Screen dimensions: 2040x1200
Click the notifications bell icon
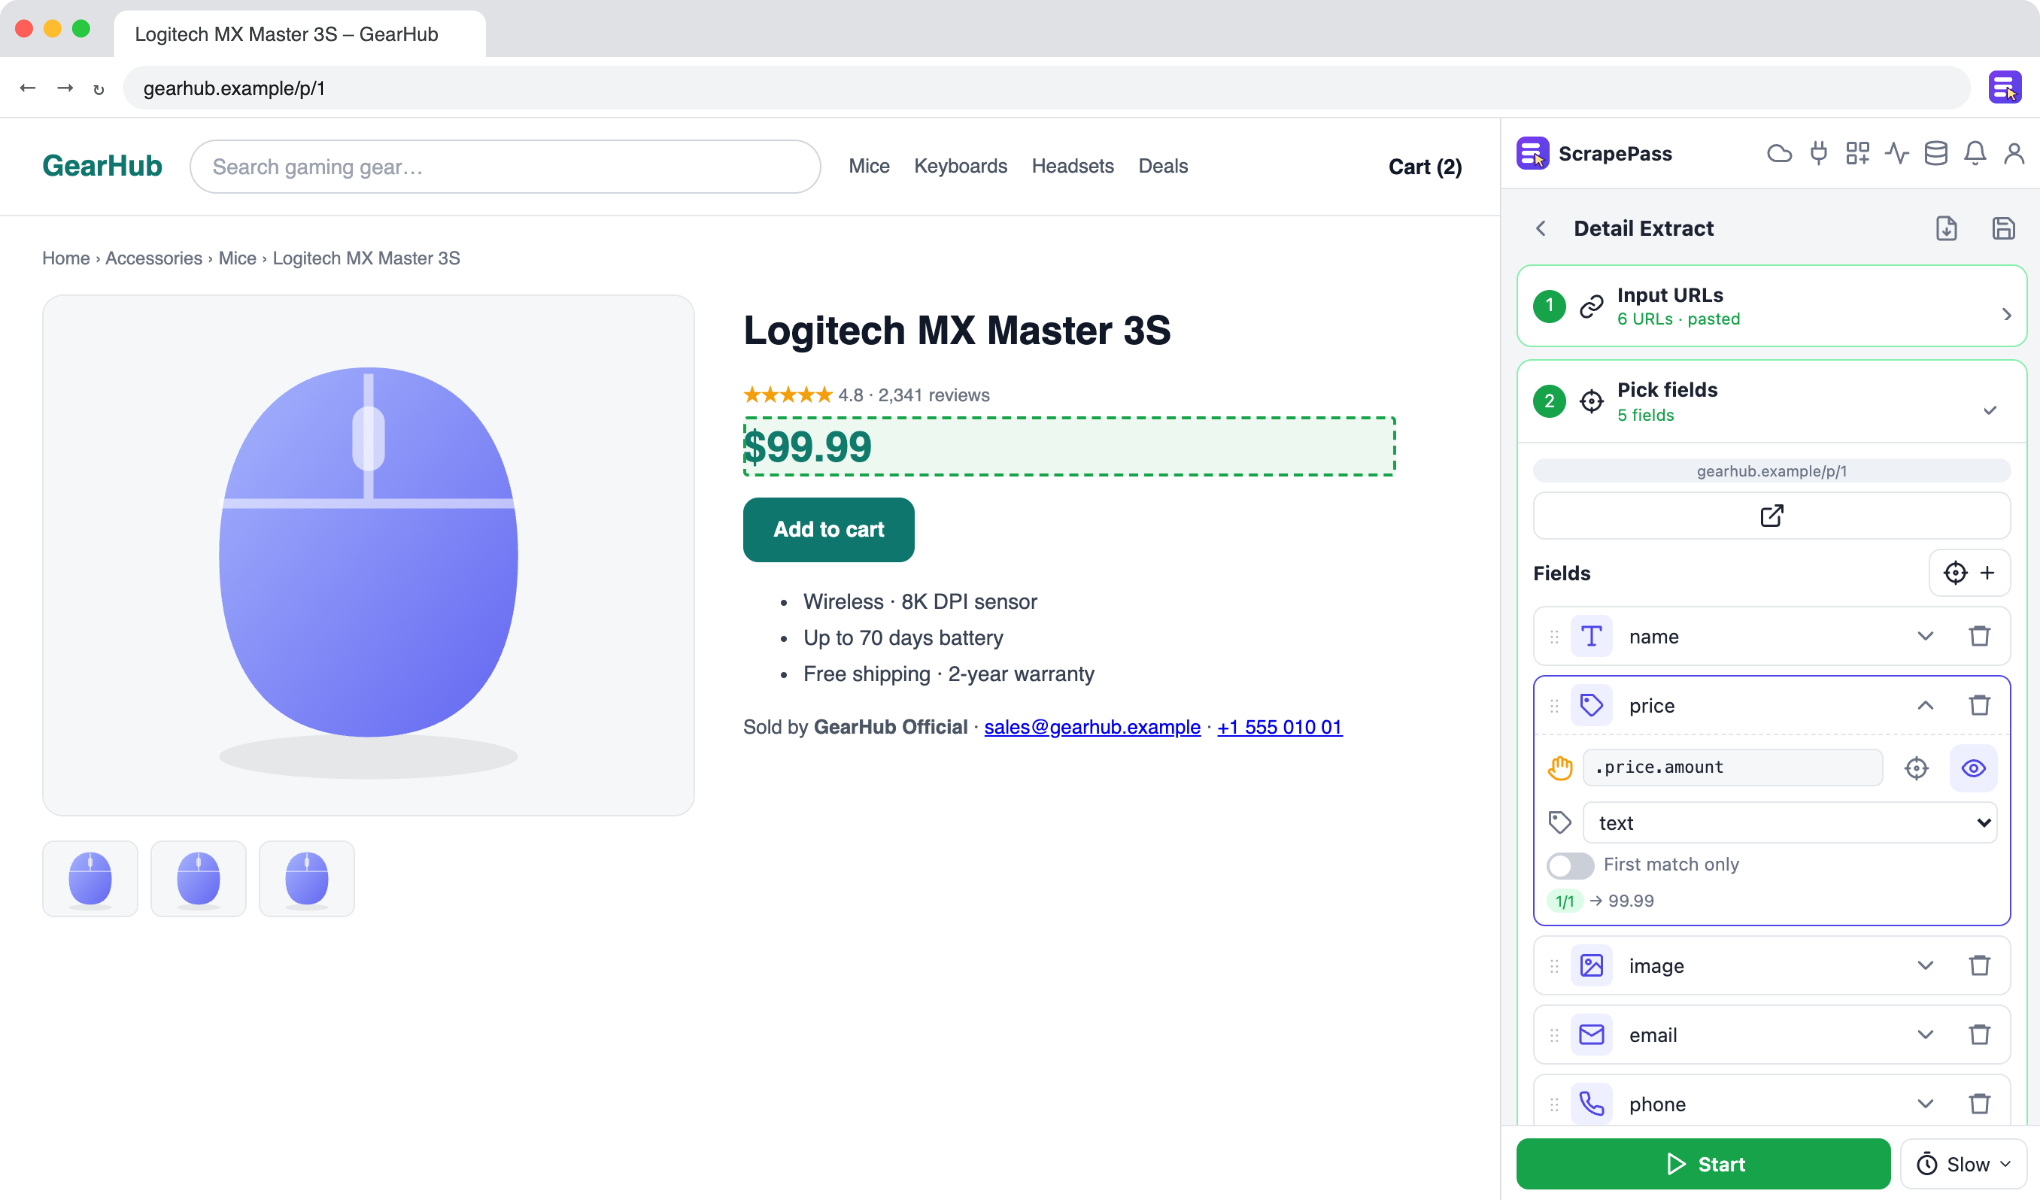click(x=1975, y=153)
